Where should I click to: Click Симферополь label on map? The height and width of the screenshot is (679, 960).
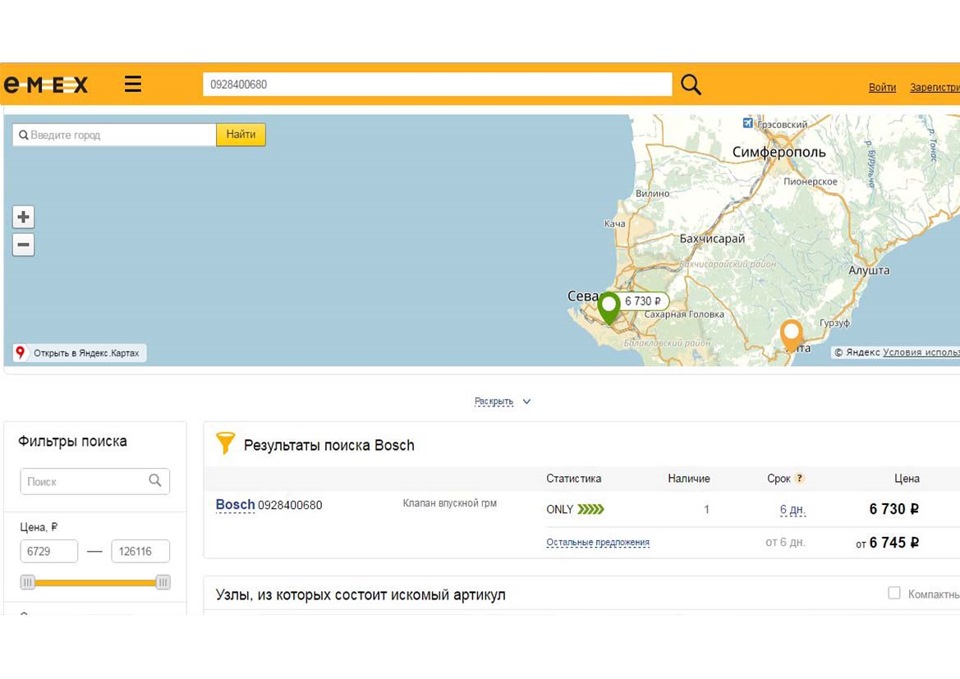pos(779,152)
